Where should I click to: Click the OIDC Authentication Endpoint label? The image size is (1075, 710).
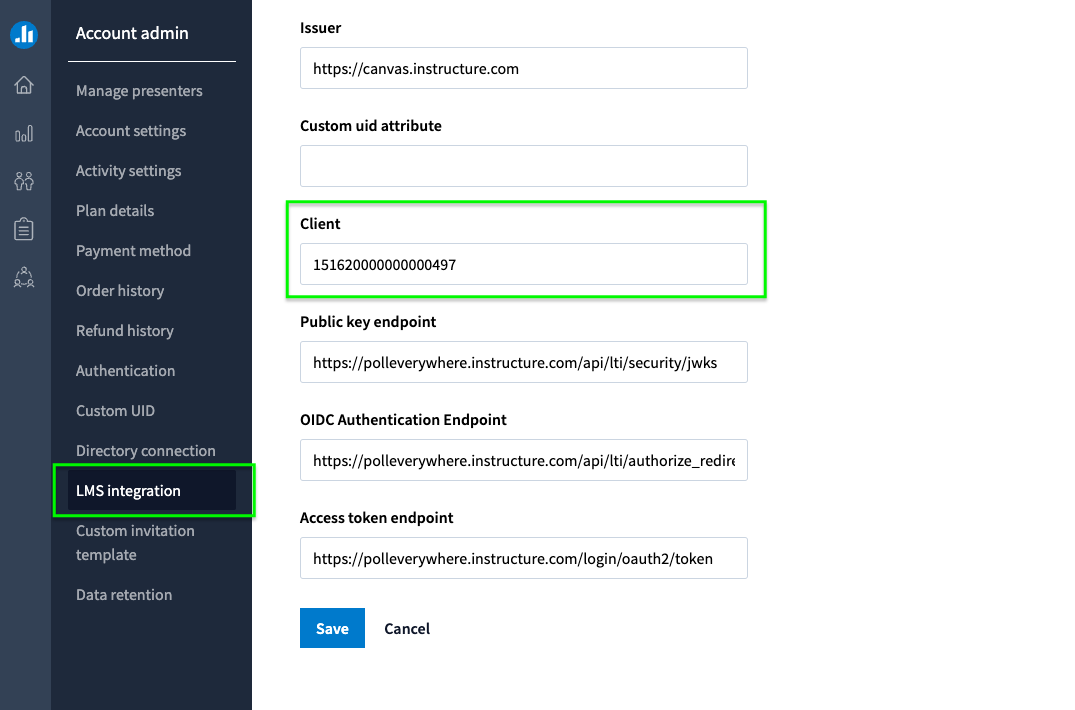403,419
